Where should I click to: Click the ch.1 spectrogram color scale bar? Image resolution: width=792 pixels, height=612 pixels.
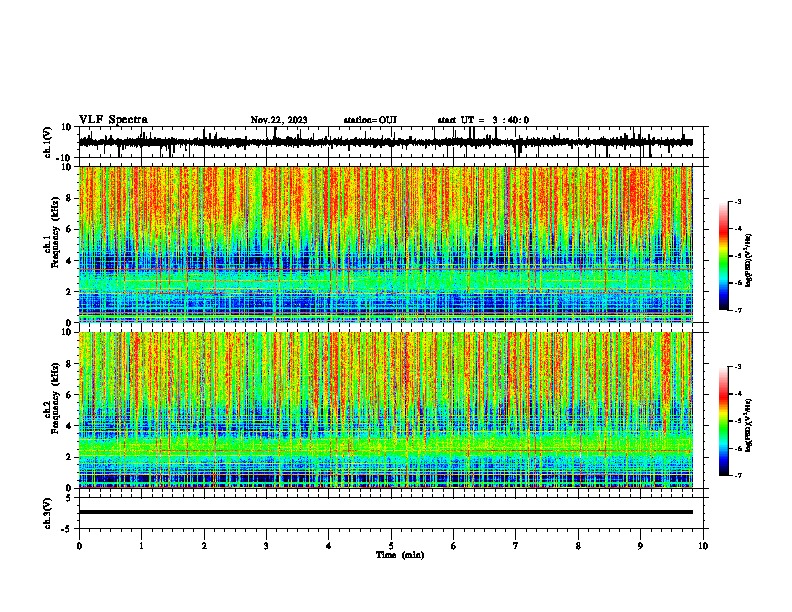tap(724, 256)
